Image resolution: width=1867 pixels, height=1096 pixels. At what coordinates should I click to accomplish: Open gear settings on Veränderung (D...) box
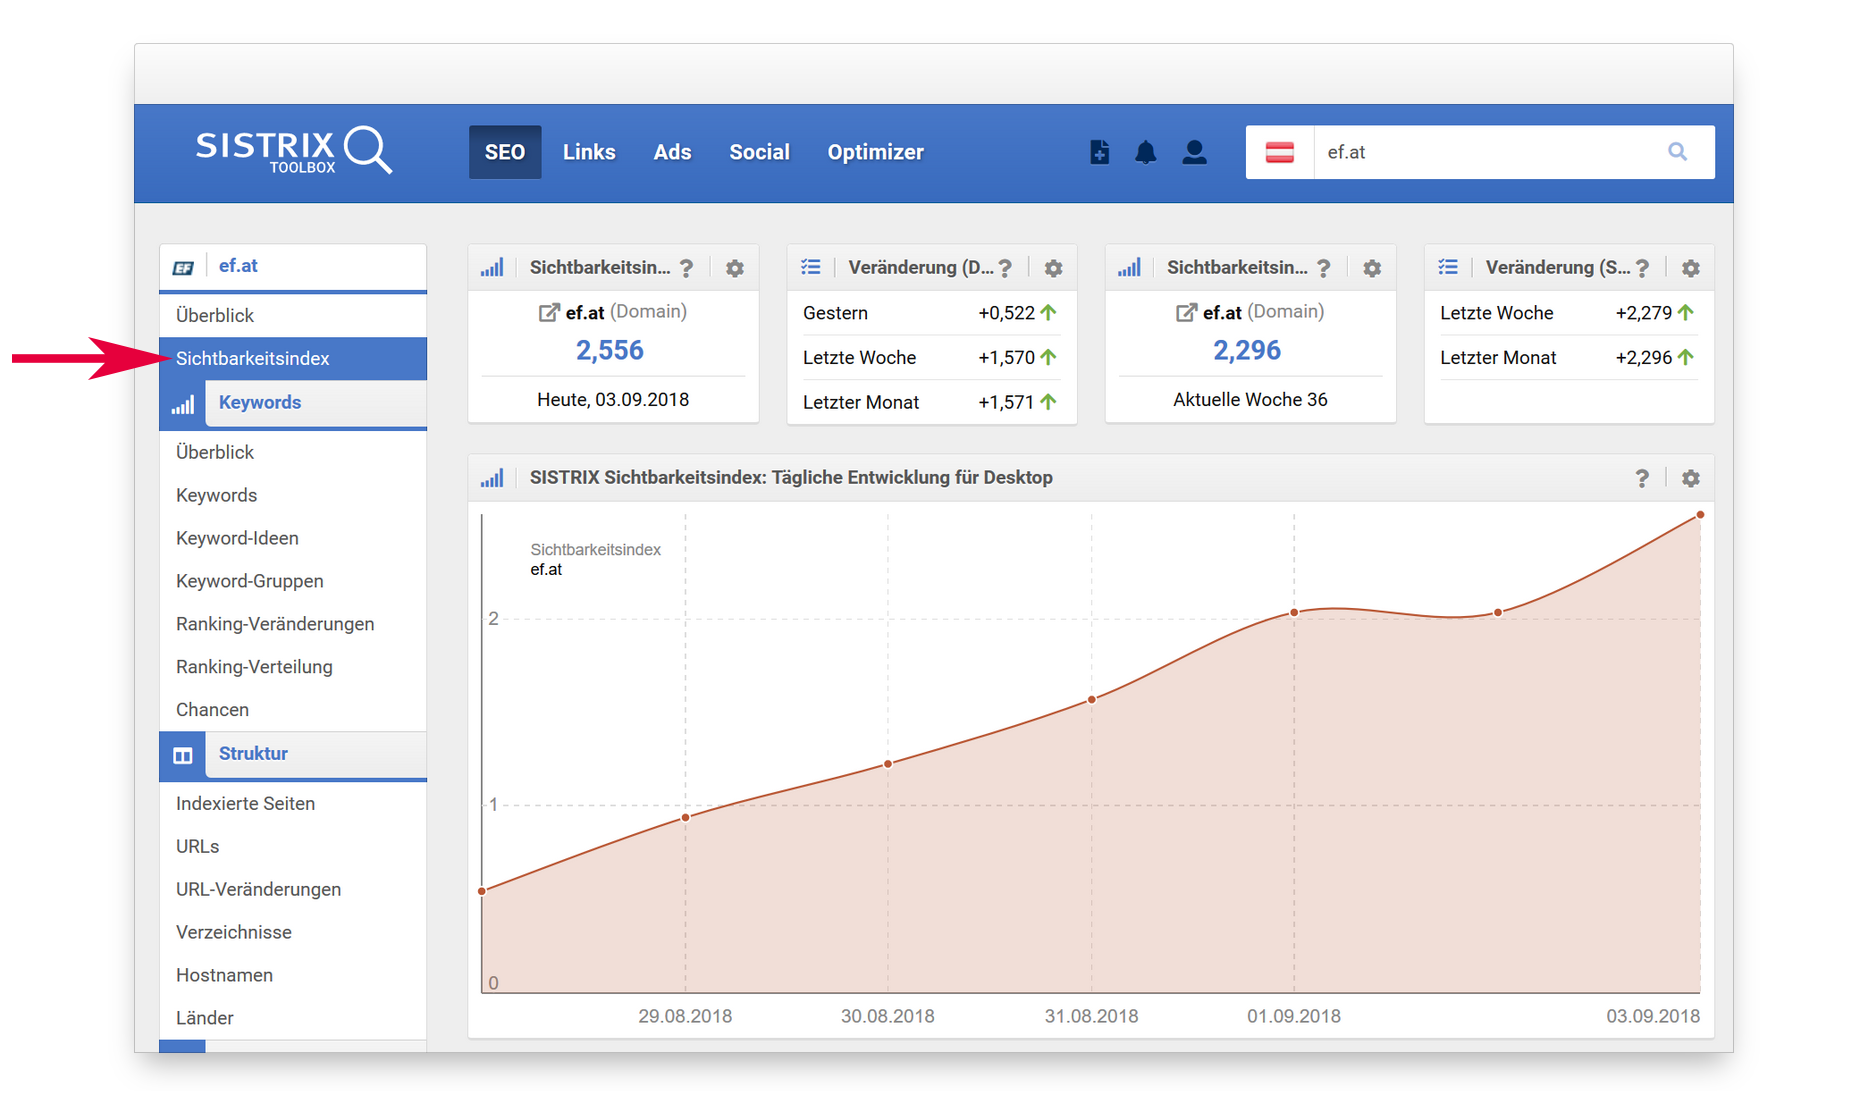(1053, 268)
